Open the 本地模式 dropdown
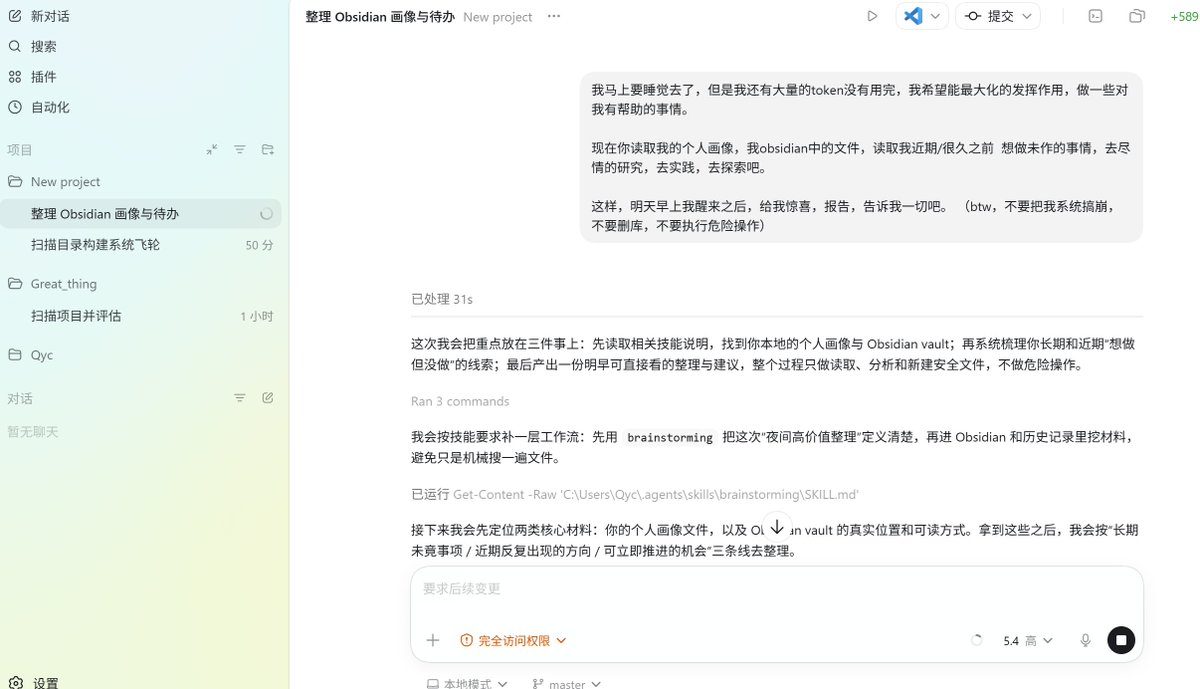The height and width of the screenshot is (689, 1200). tap(468, 683)
